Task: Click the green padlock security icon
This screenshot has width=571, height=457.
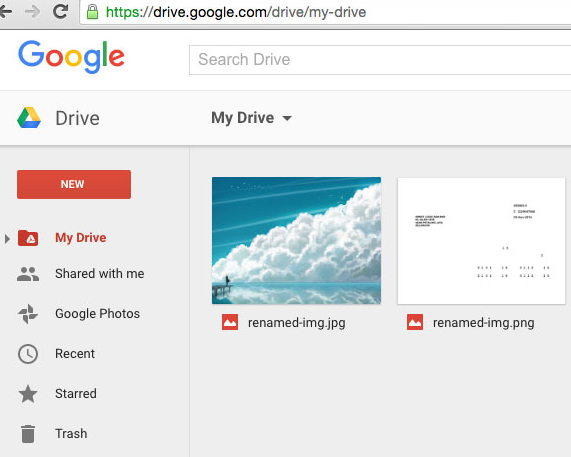Action: coord(92,12)
